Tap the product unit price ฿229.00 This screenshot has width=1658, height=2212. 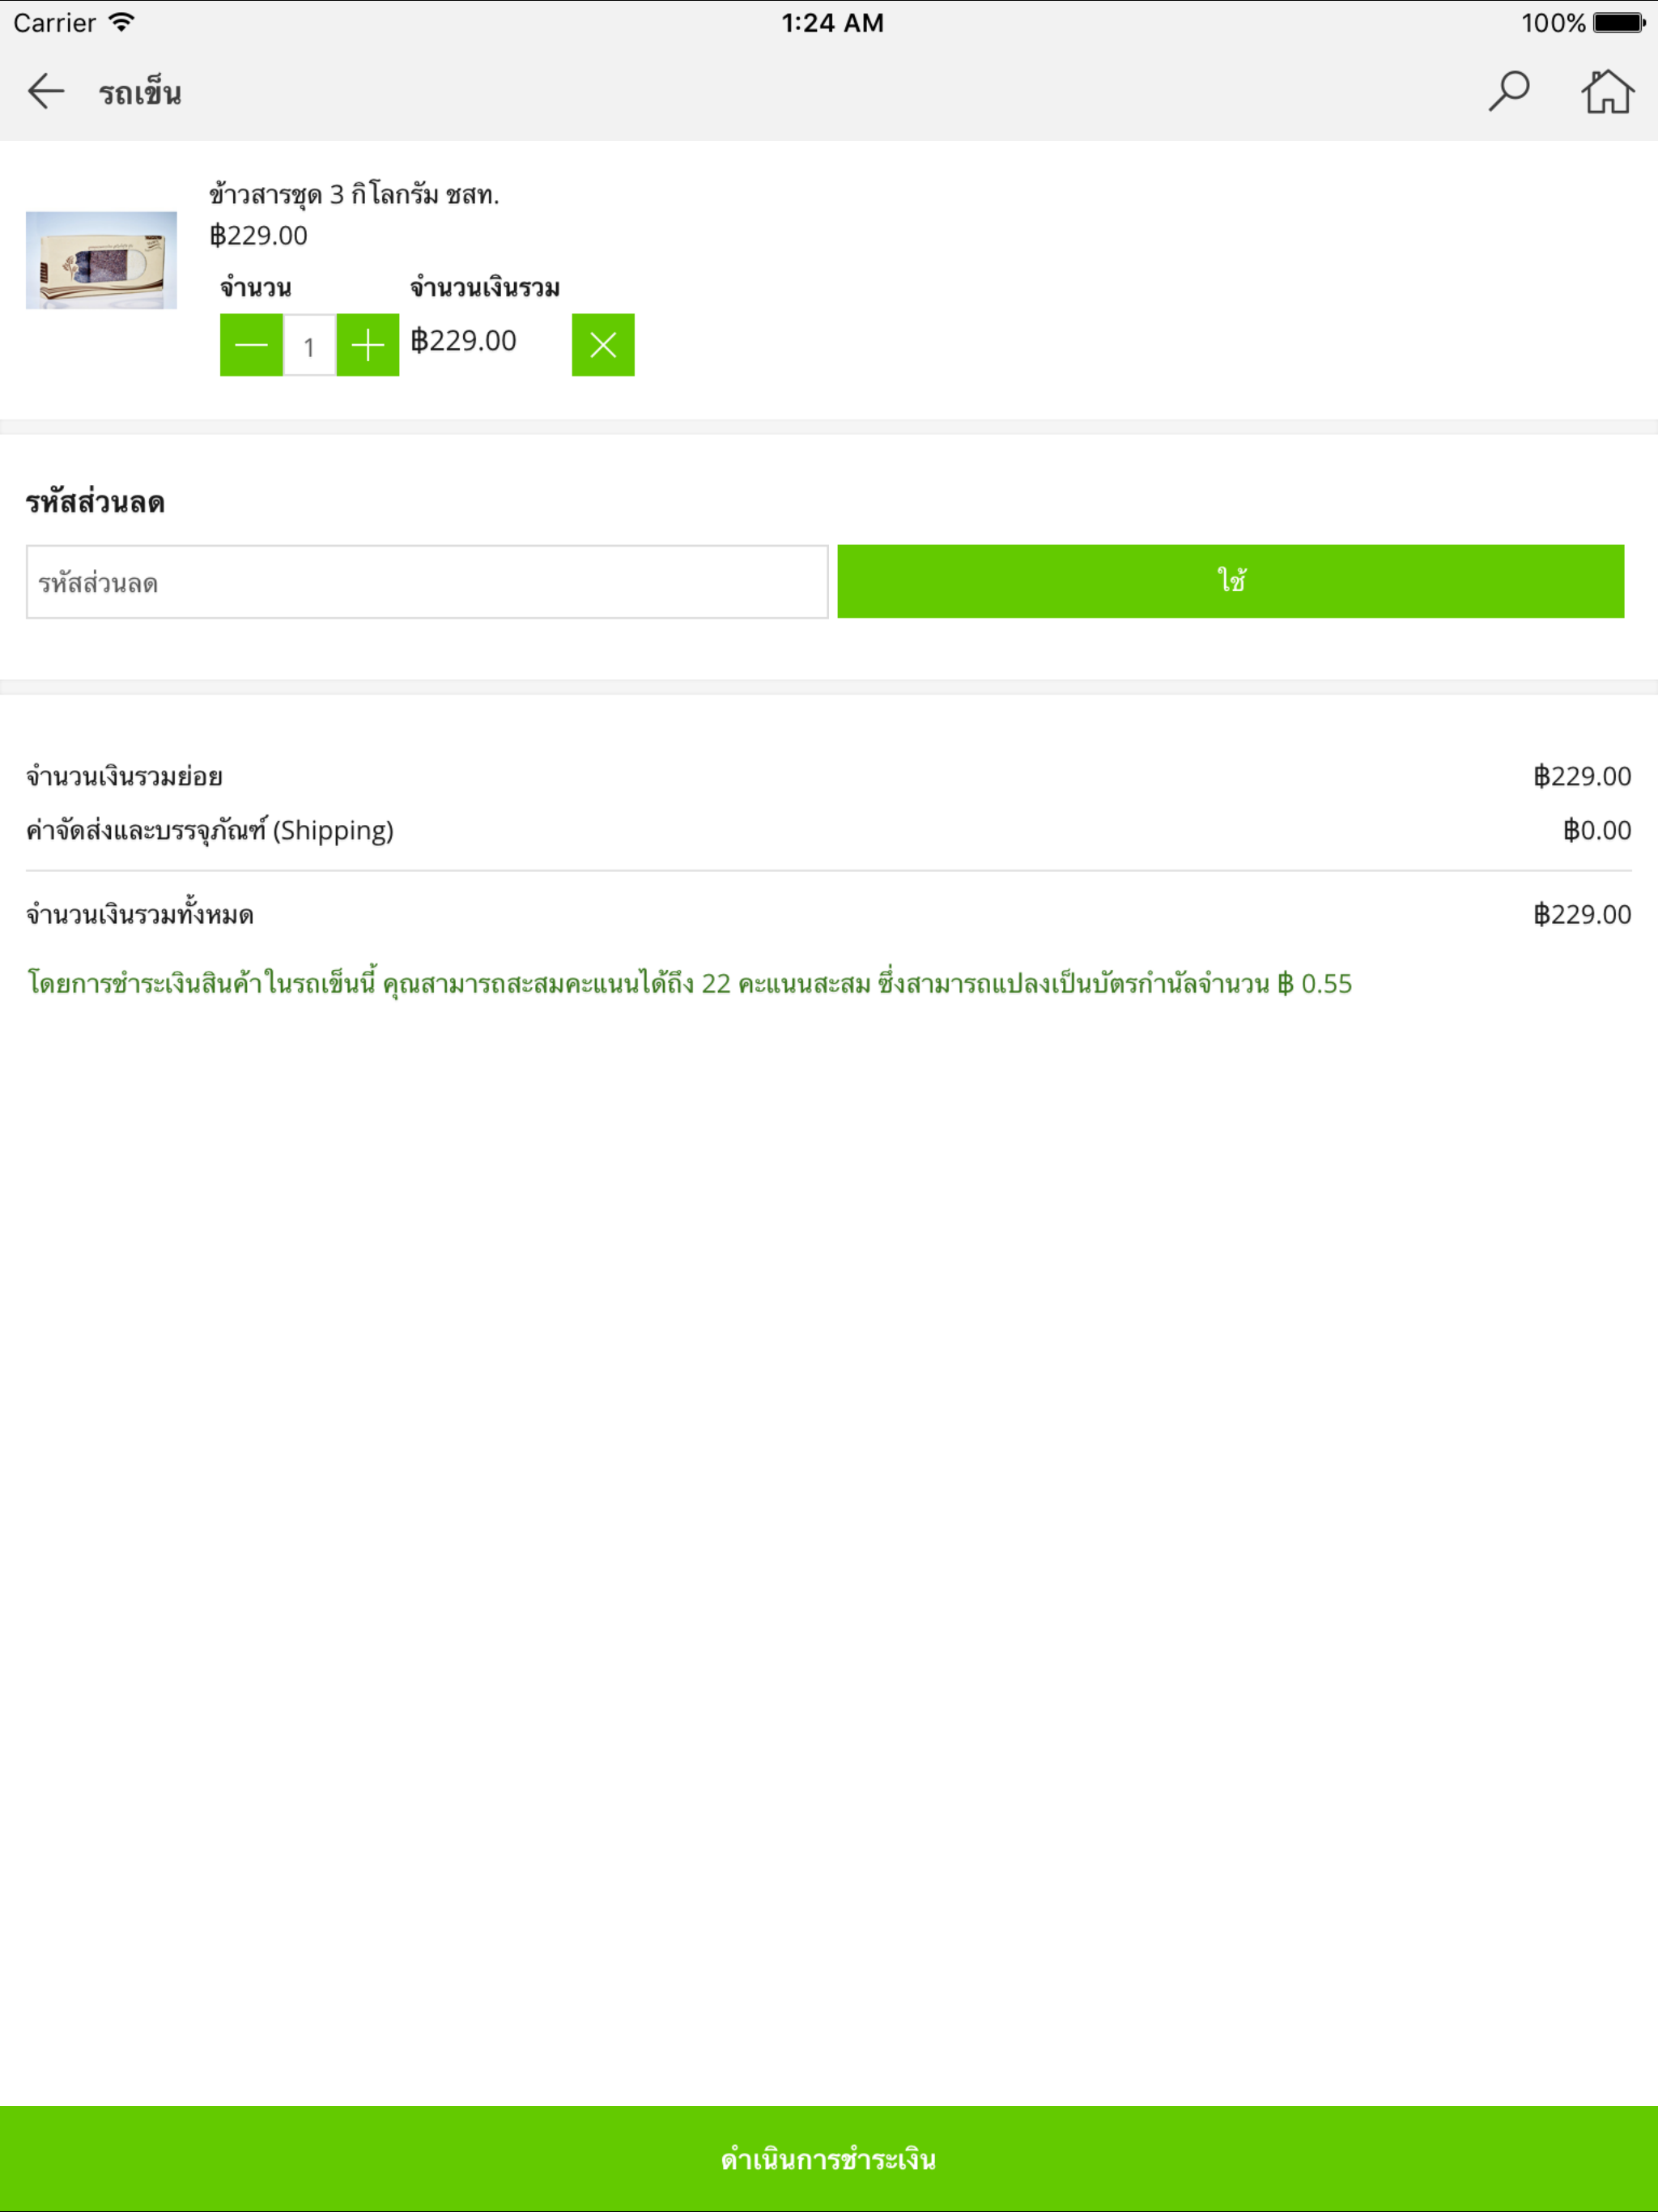[x=258, y=235]
